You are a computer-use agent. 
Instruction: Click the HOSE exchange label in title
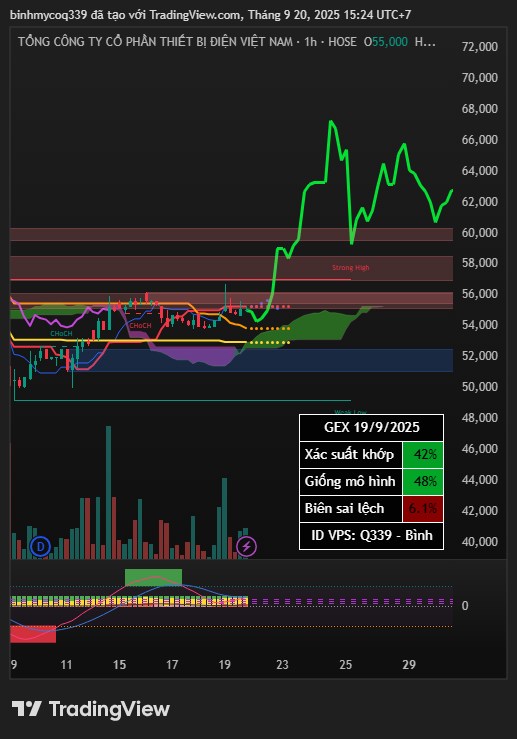pos(342,42)
